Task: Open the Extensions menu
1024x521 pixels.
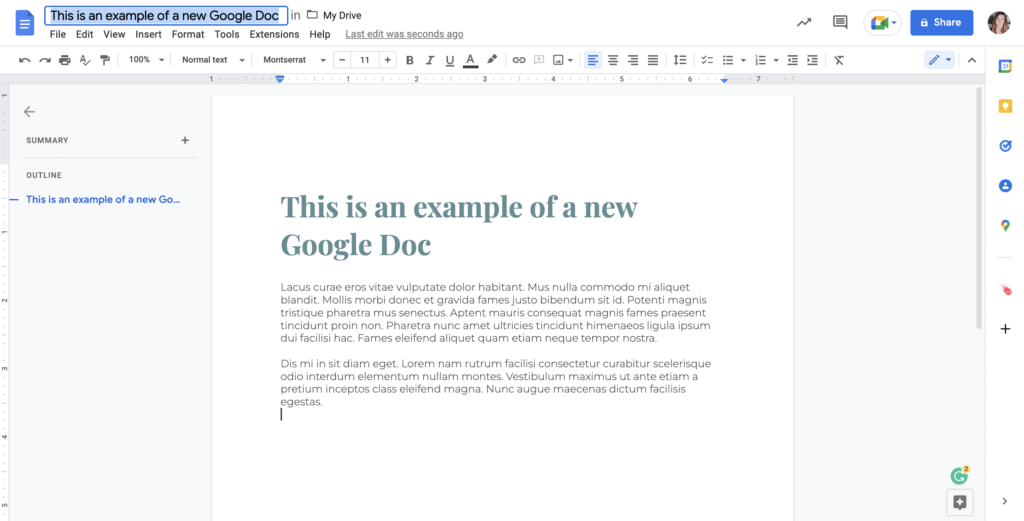Action: 274,34
